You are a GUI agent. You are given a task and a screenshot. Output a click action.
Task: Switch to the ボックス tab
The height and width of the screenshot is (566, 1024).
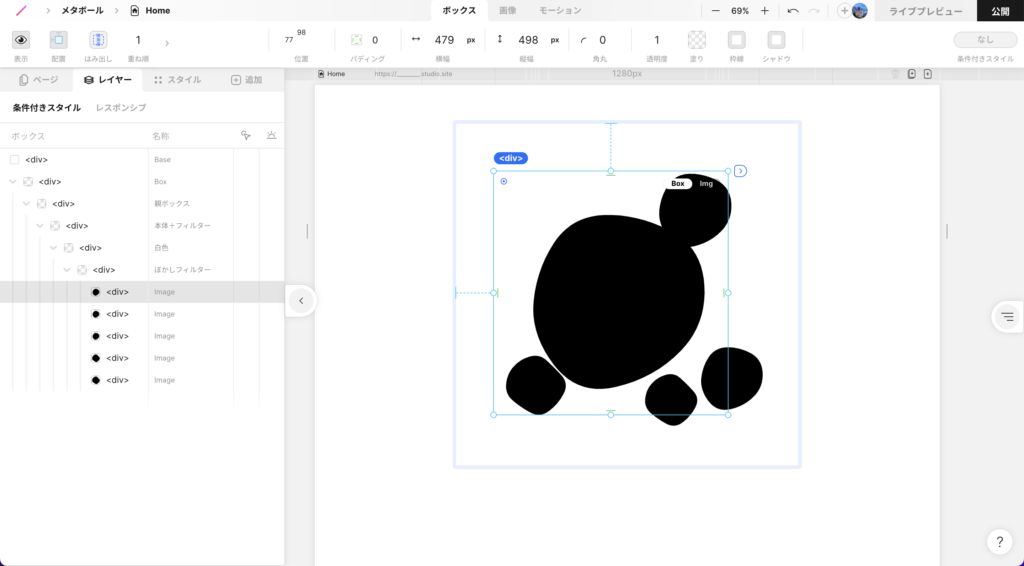click(459, 10)
